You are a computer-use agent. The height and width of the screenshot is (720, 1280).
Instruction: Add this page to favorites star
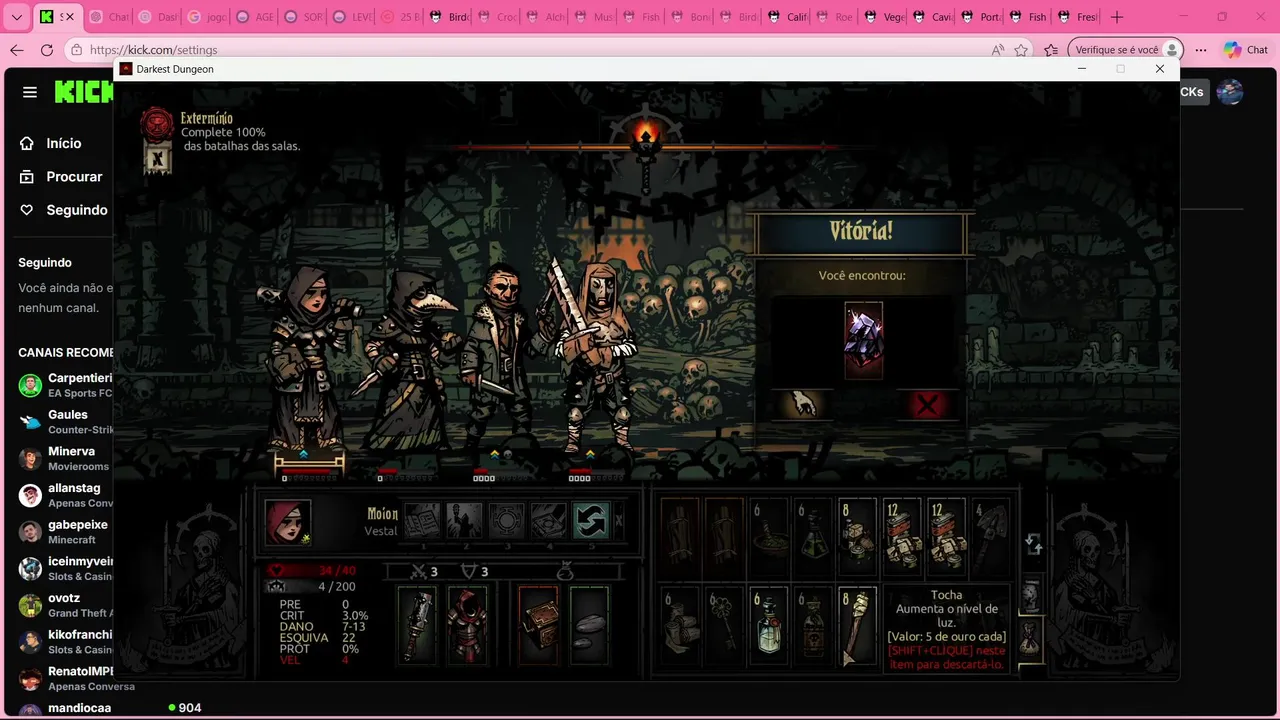1021,50
